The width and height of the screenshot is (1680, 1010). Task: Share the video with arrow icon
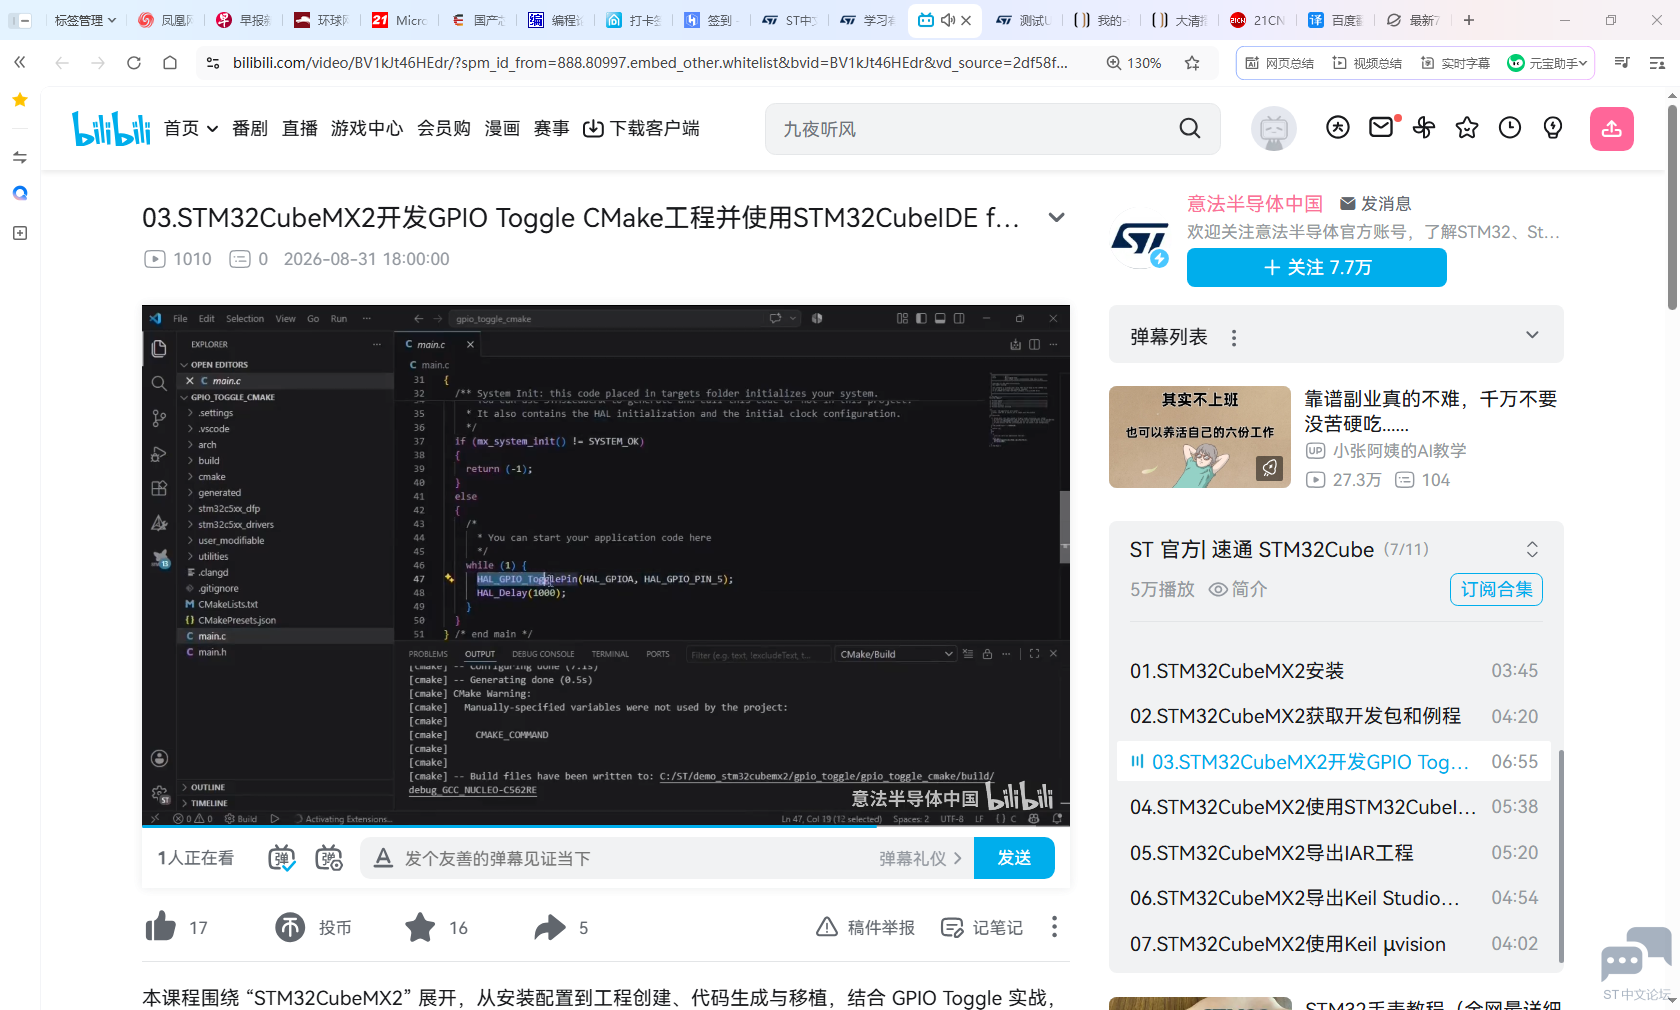point(549,927)
